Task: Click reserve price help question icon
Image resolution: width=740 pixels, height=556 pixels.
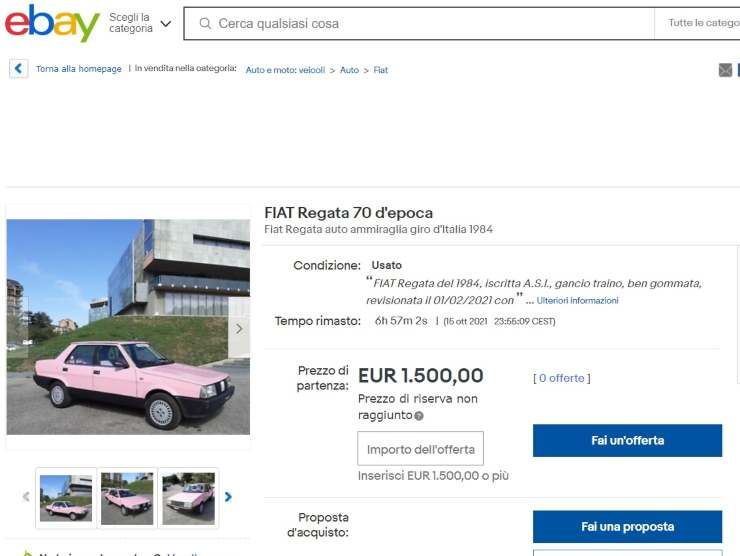Action: coord(419,416)
